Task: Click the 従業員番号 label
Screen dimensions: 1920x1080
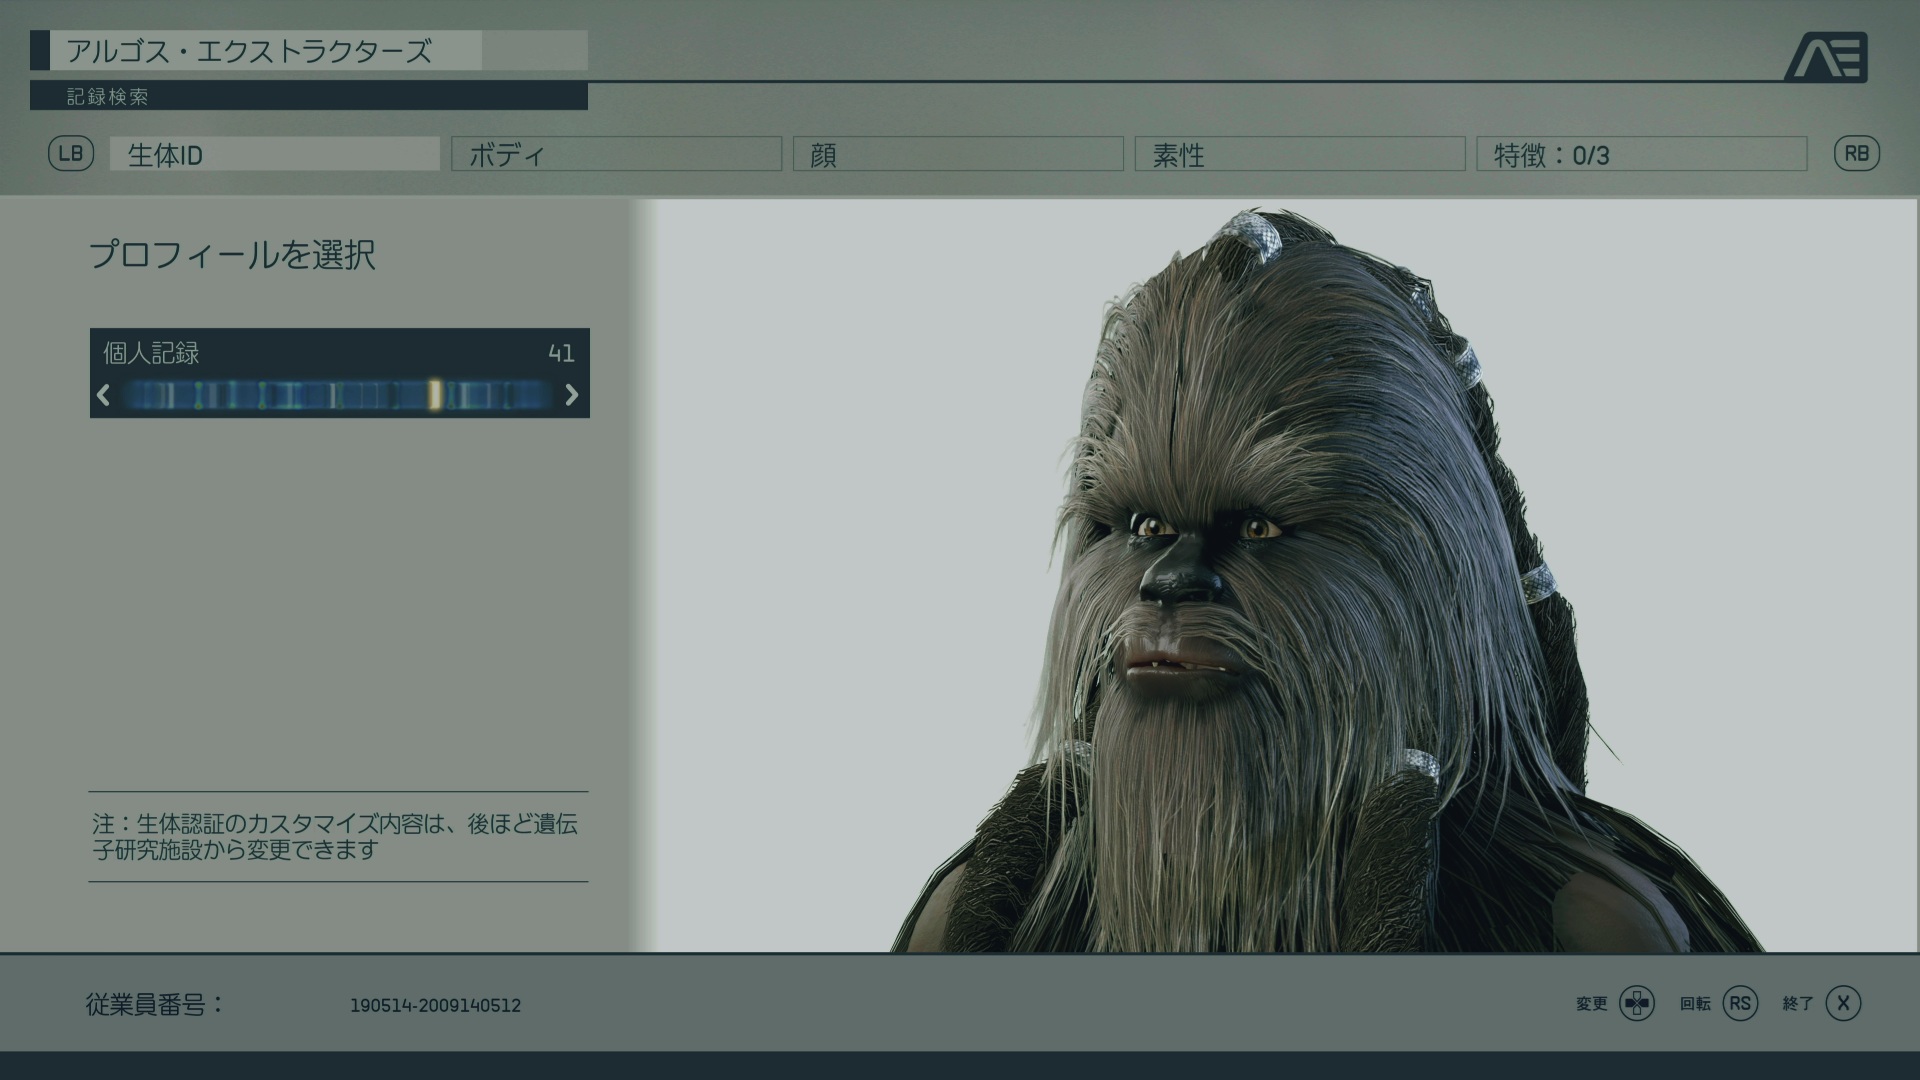Action: click(x=155, y=1004)
